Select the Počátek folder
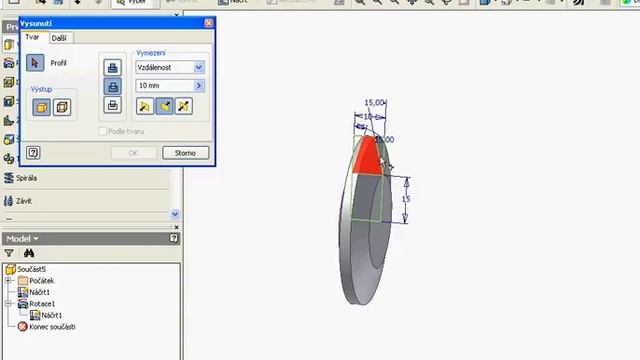 (x=36, y=281)
